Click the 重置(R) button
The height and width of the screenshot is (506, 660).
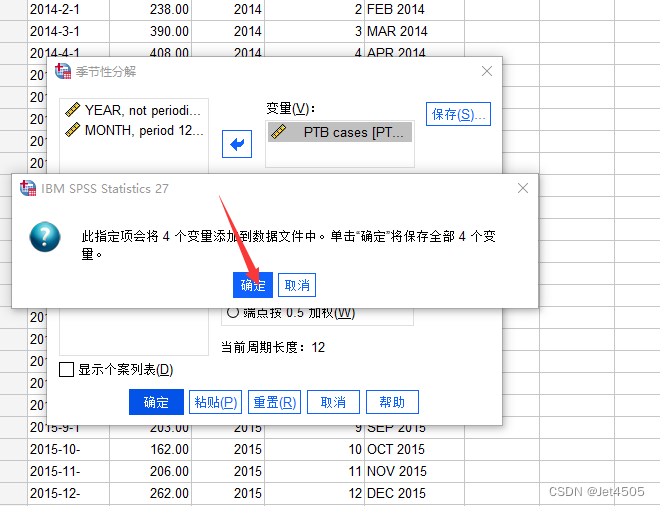point(274,402)
